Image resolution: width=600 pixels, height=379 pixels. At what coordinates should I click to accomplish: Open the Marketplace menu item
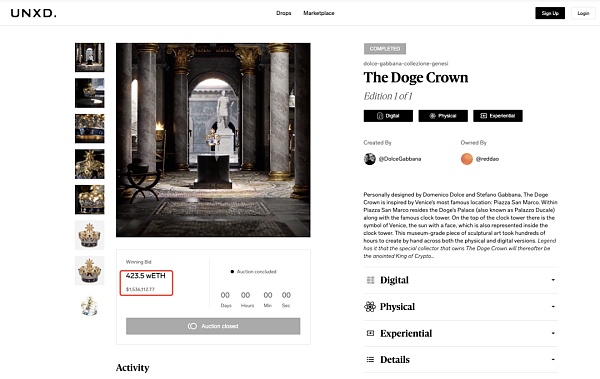(319, 13)
